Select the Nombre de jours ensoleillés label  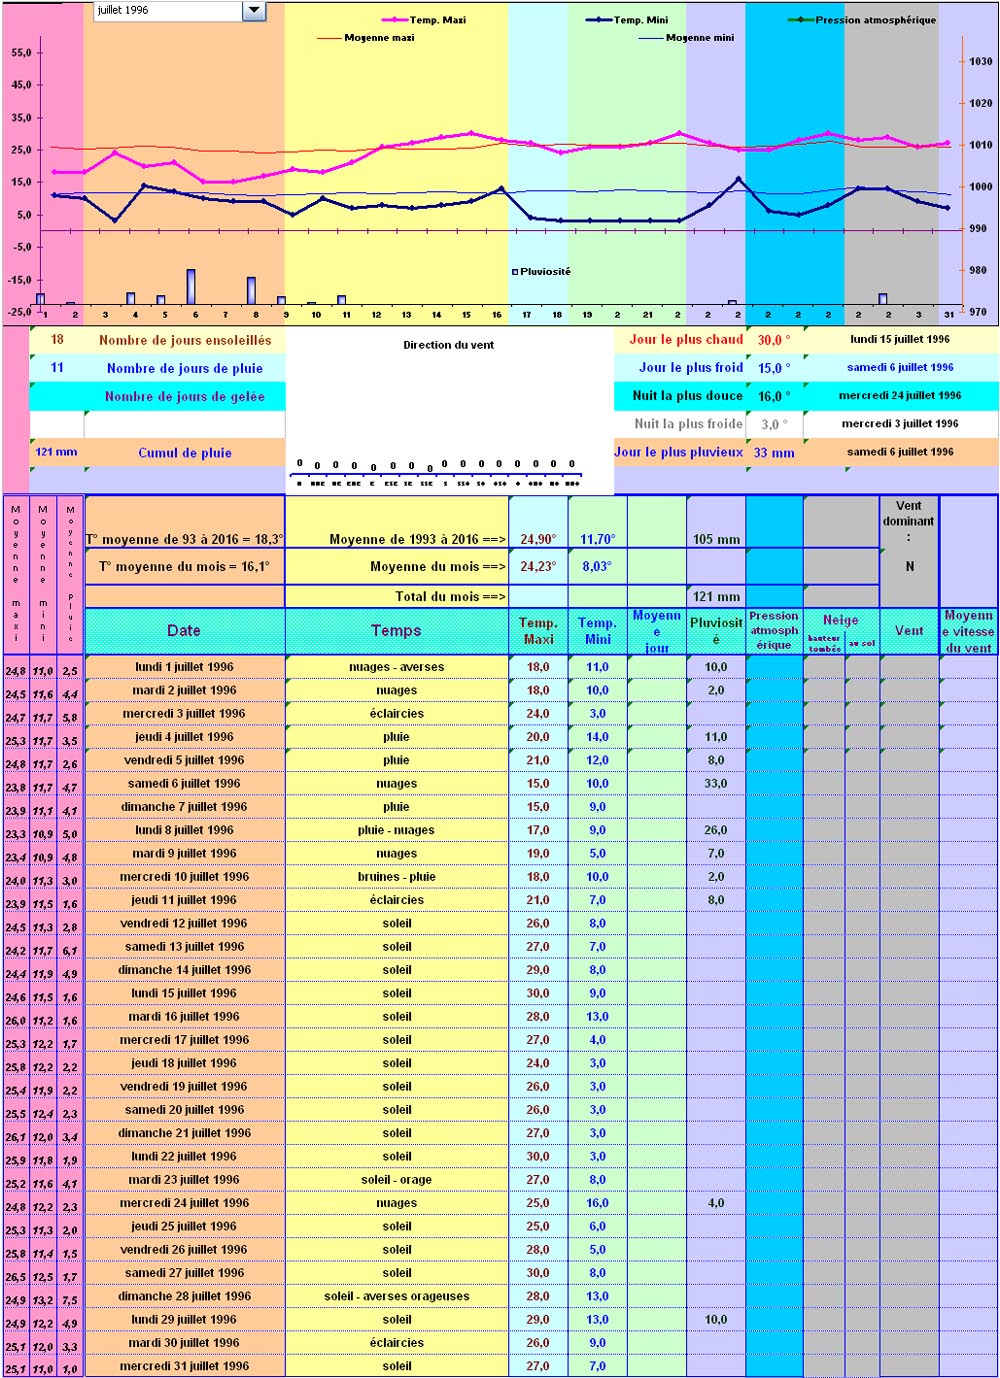185,340
